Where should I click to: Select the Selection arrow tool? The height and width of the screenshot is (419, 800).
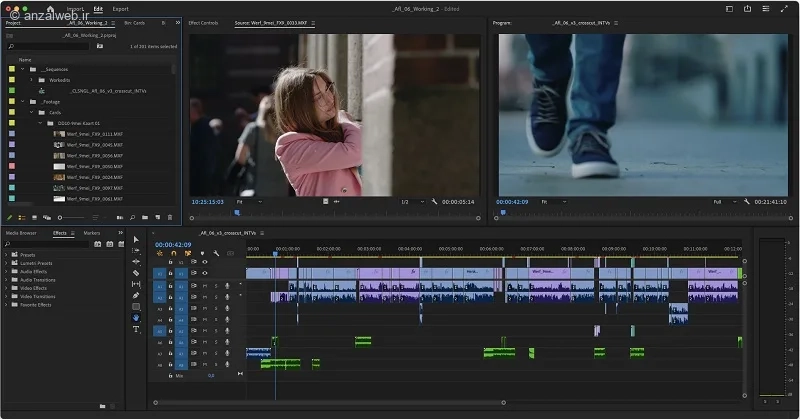136,239
